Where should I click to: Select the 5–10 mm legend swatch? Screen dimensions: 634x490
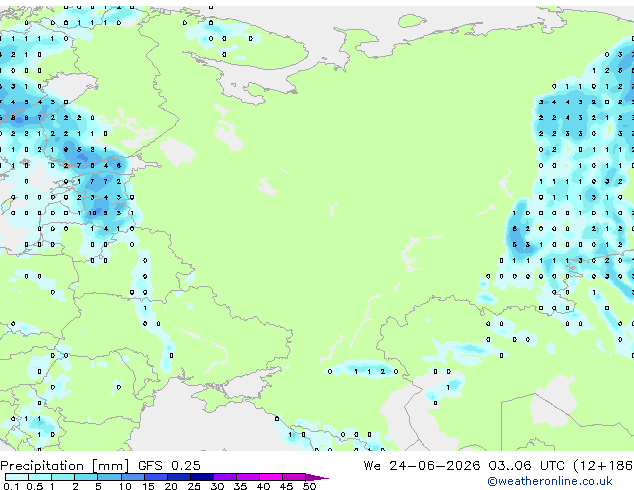pos(110,477)
